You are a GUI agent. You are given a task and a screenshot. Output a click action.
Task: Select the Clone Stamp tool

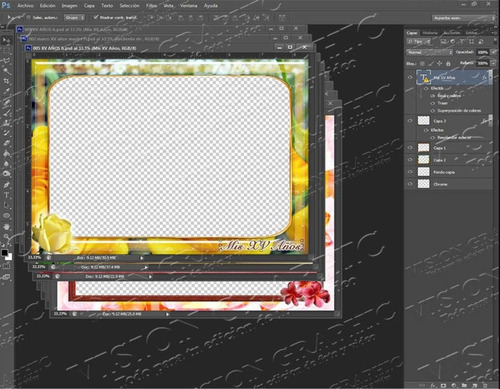pyautogui.click(x=6, y=123)
